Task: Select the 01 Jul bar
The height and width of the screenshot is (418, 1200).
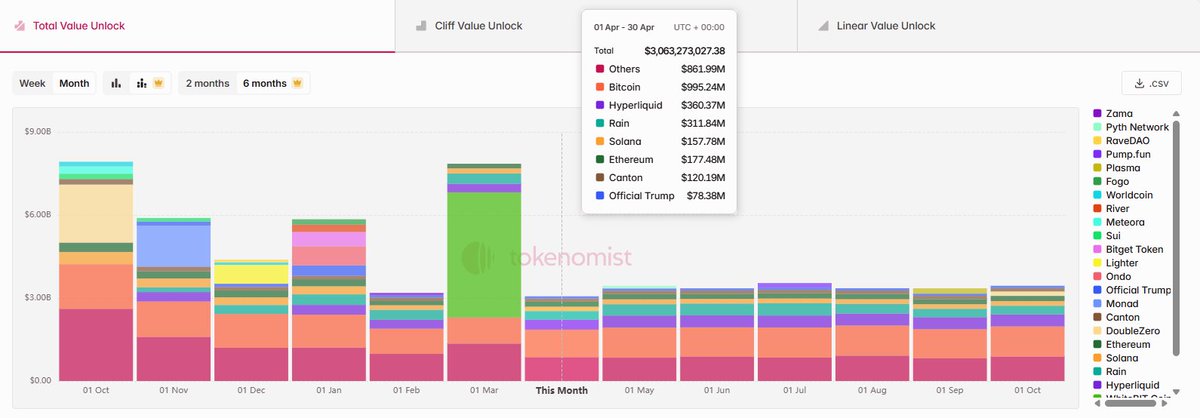Action: click(x=795, y=332)
